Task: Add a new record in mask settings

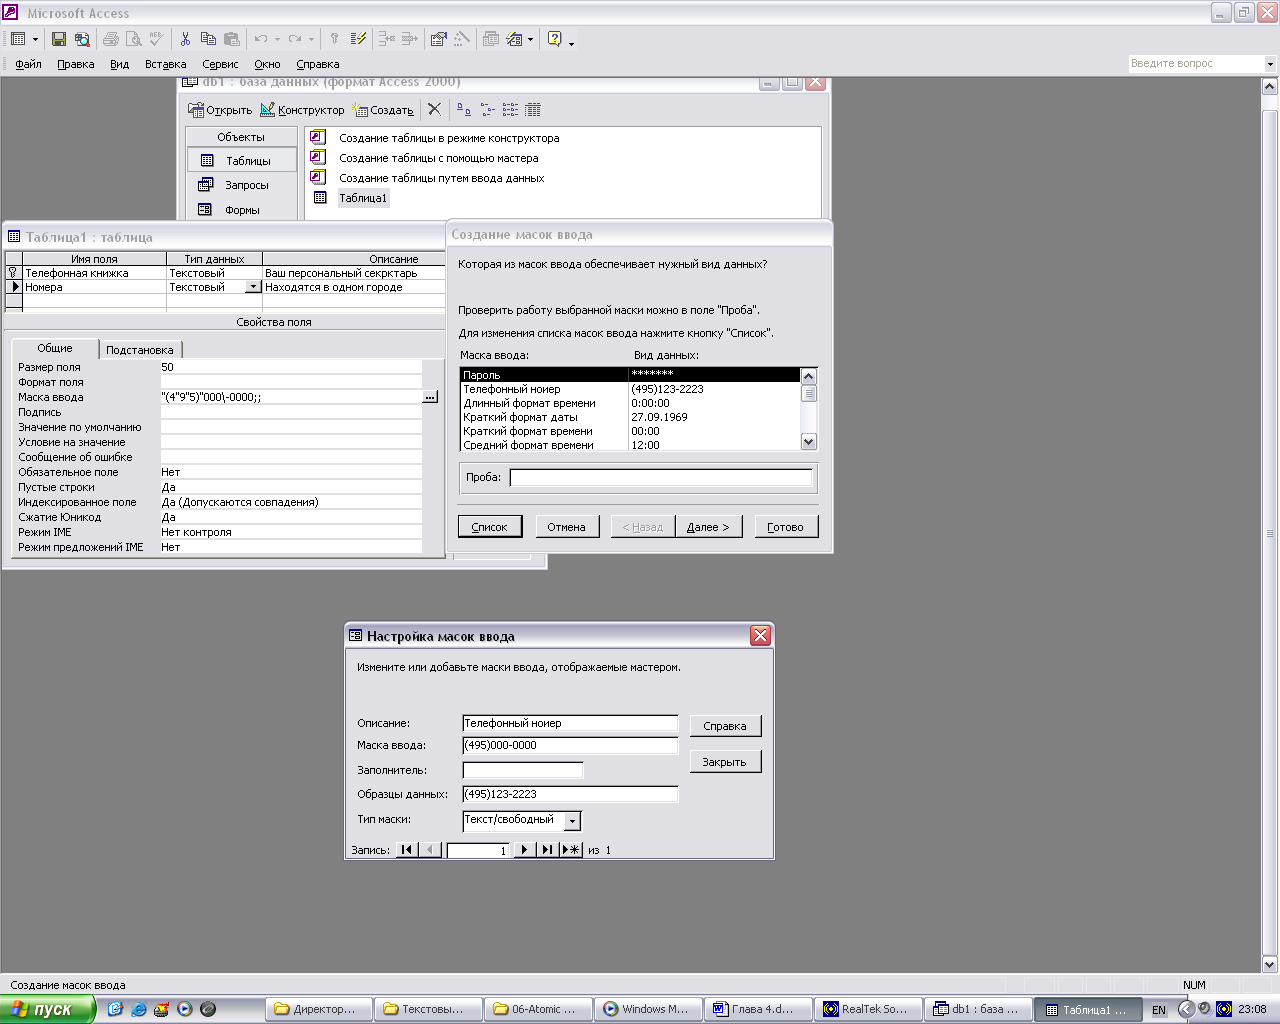Action: 570,850
